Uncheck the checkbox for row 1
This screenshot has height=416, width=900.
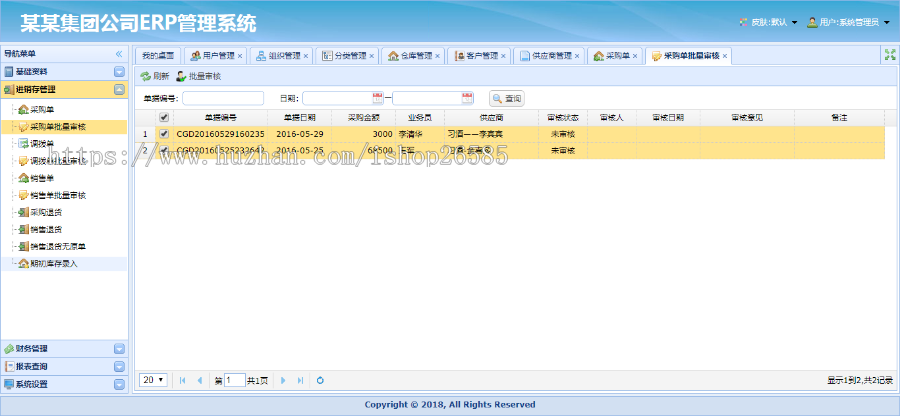pyautogui.click(x=164, y=133)
